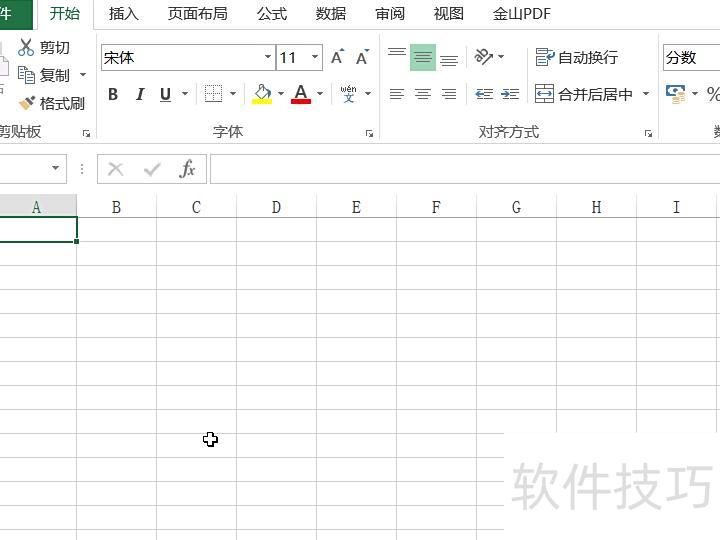The width and height of the screenshot is (720, 540).
Task: Decrease font size with the smaller A icon
Action: (362, 57)
